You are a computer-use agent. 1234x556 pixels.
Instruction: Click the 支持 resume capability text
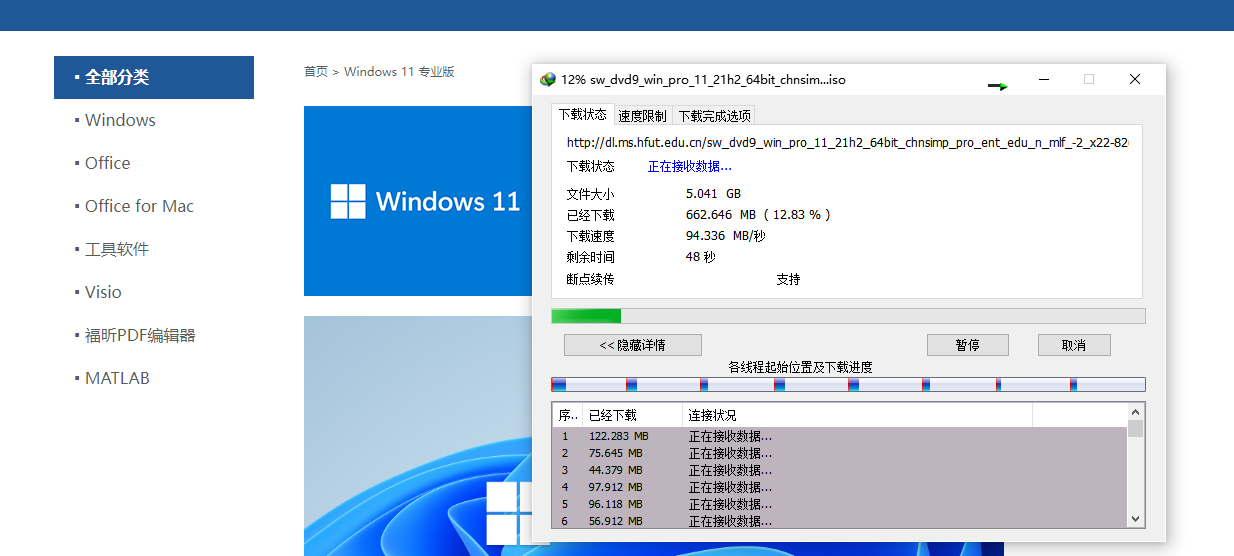(788, 279)
